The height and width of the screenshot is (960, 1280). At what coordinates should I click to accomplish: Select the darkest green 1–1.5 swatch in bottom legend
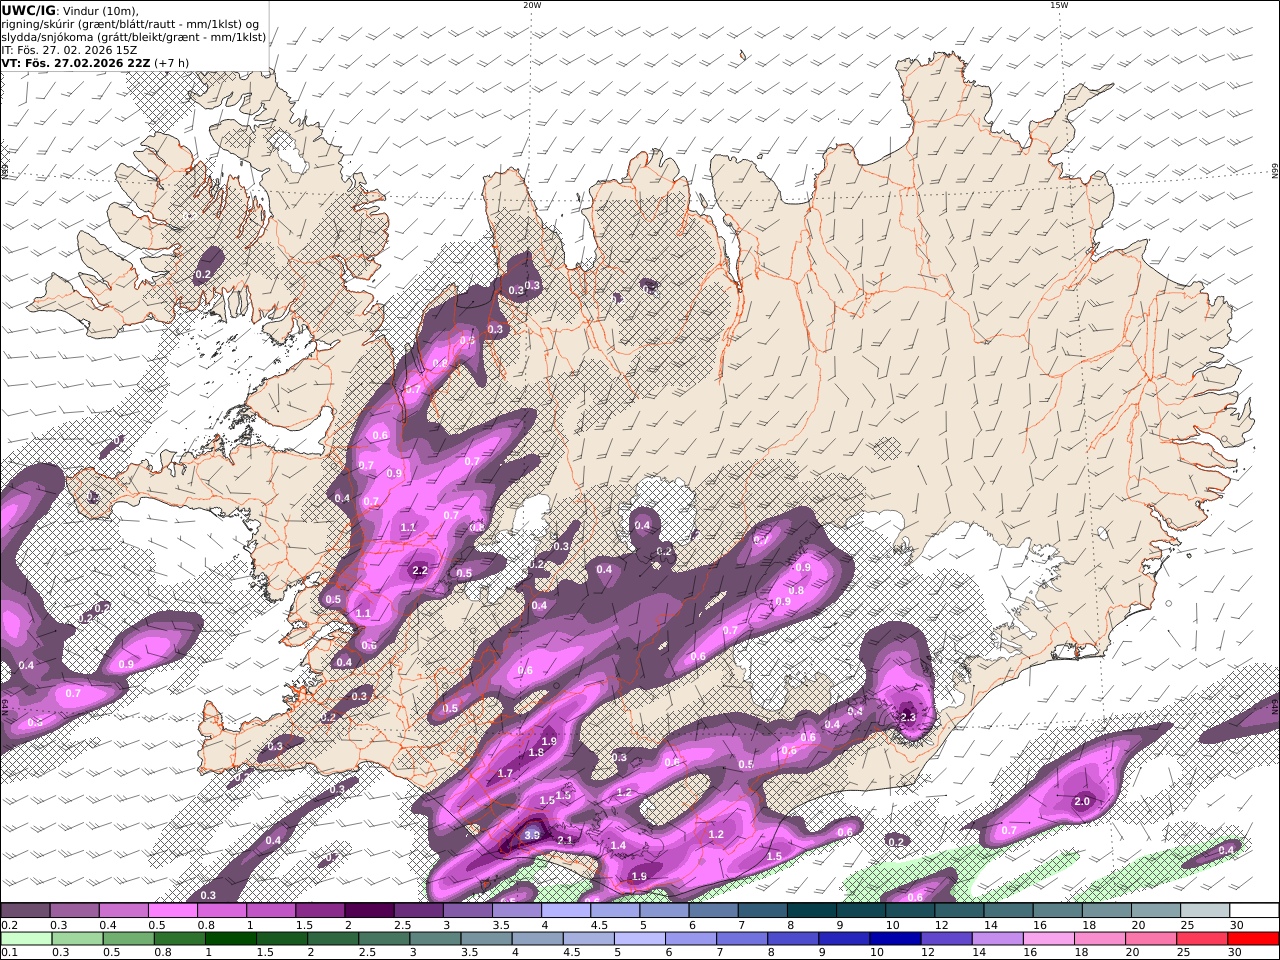231,939
